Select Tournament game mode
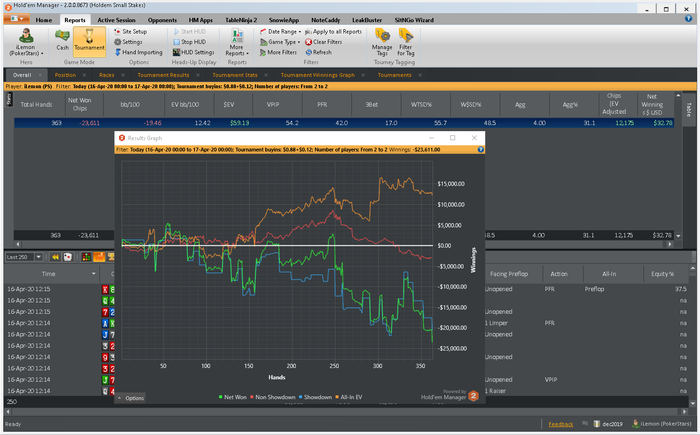This screenshot has height=435, width=700. [90, 40]
